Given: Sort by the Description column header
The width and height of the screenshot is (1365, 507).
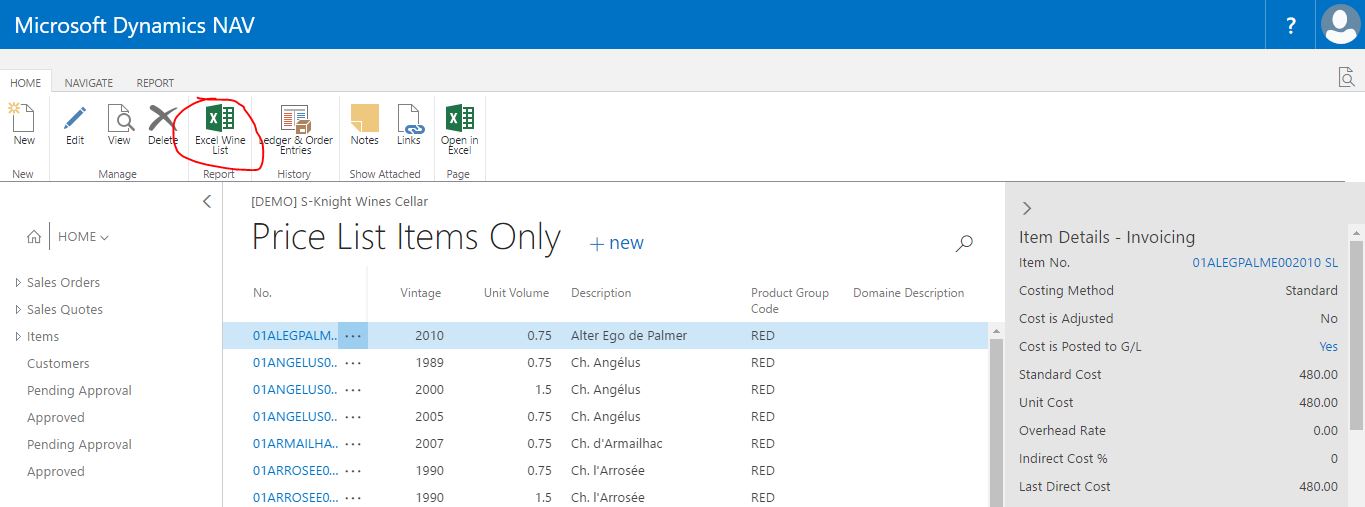Looking at the screenshot, I should coord(601,293).
